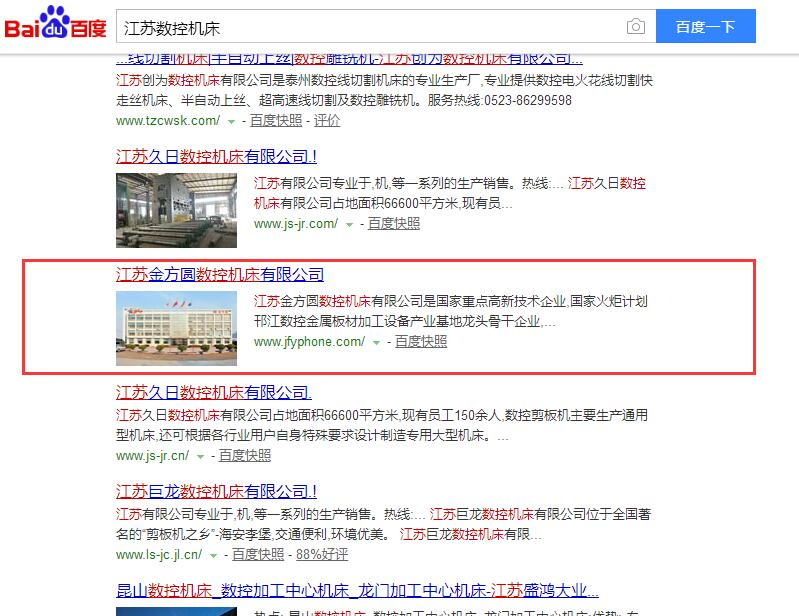Visit www.jfyphone.com/ URL
The height and width of the screenshot is (616, 799).
309,342
